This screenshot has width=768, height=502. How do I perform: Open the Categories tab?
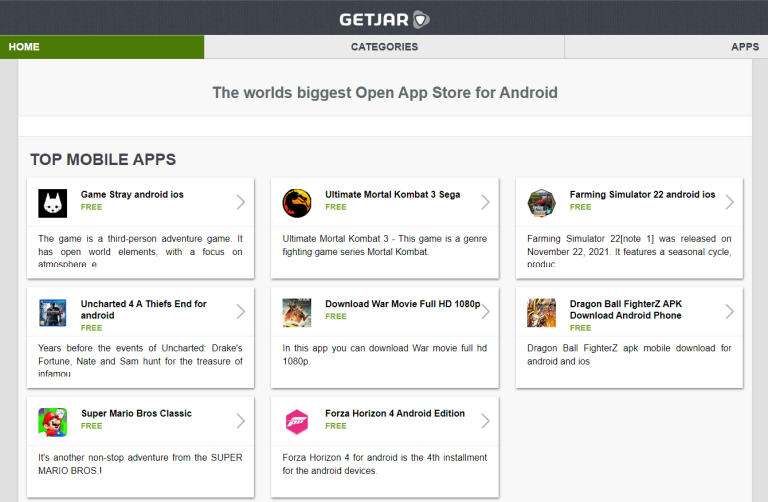tap(384, 47)
